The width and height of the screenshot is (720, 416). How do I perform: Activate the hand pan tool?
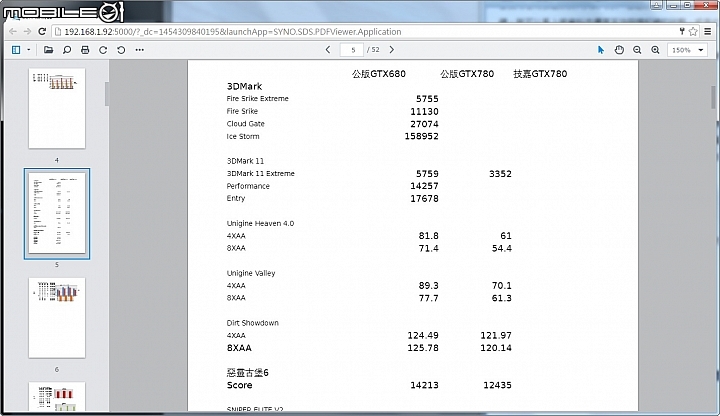[x=619, y=50]
